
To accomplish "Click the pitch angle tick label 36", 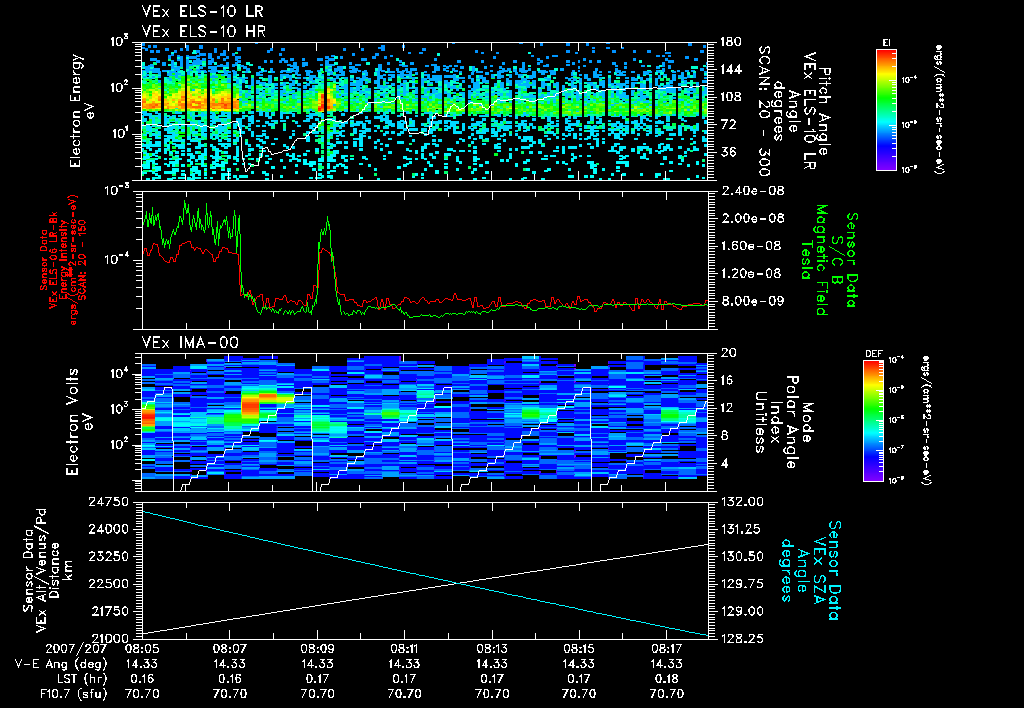I will (726, 152).
